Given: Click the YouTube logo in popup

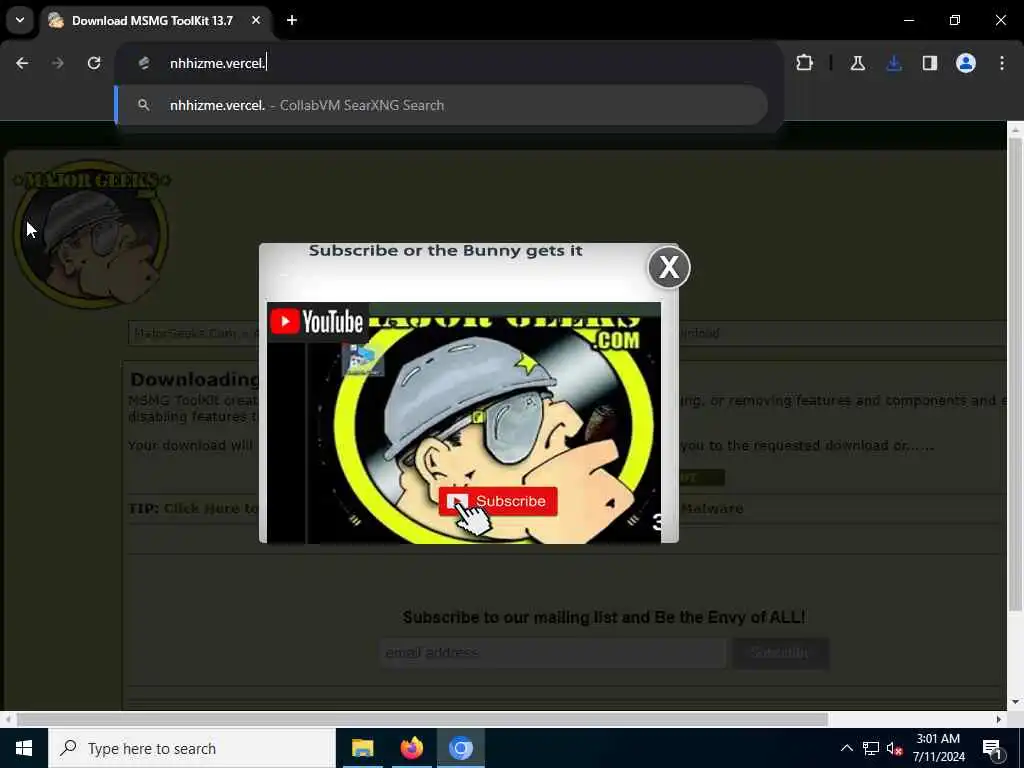Looking at the screenshot, I should point(317,321).
